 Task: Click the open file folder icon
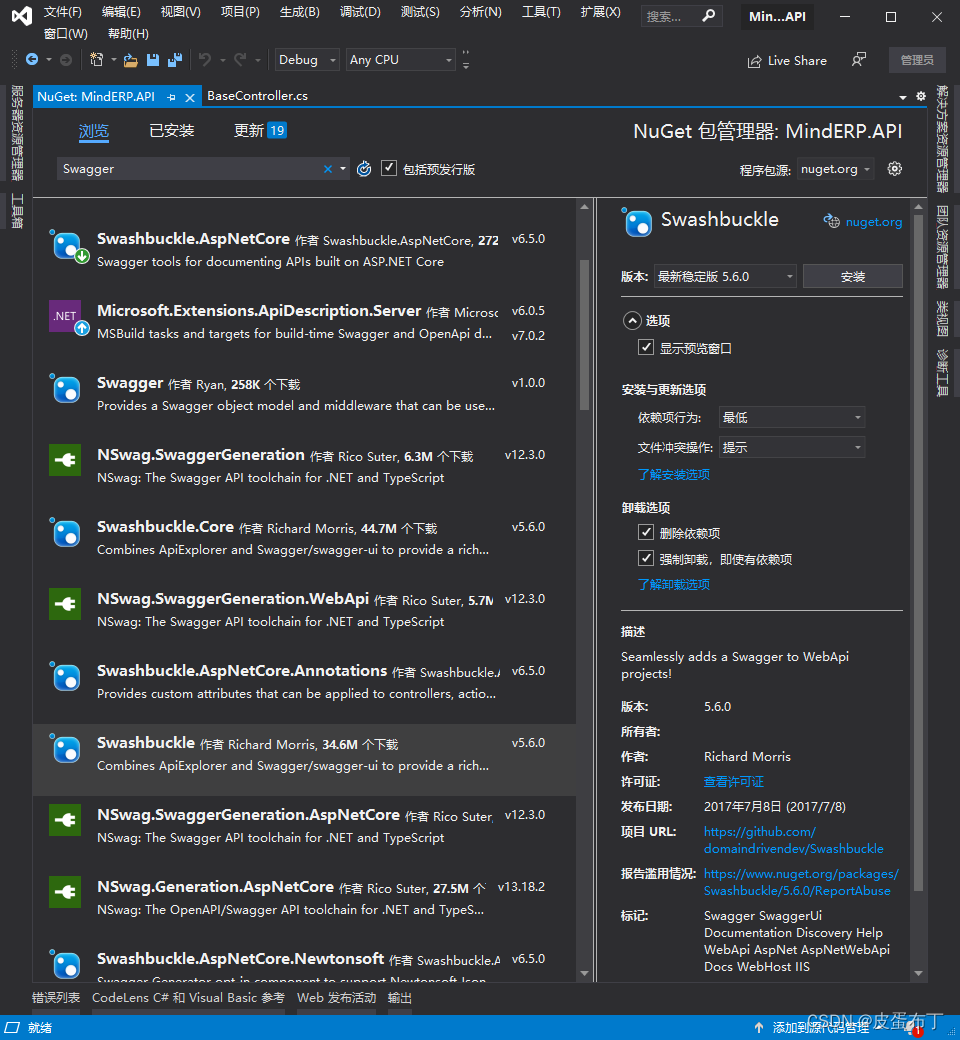tap(131, 60)
